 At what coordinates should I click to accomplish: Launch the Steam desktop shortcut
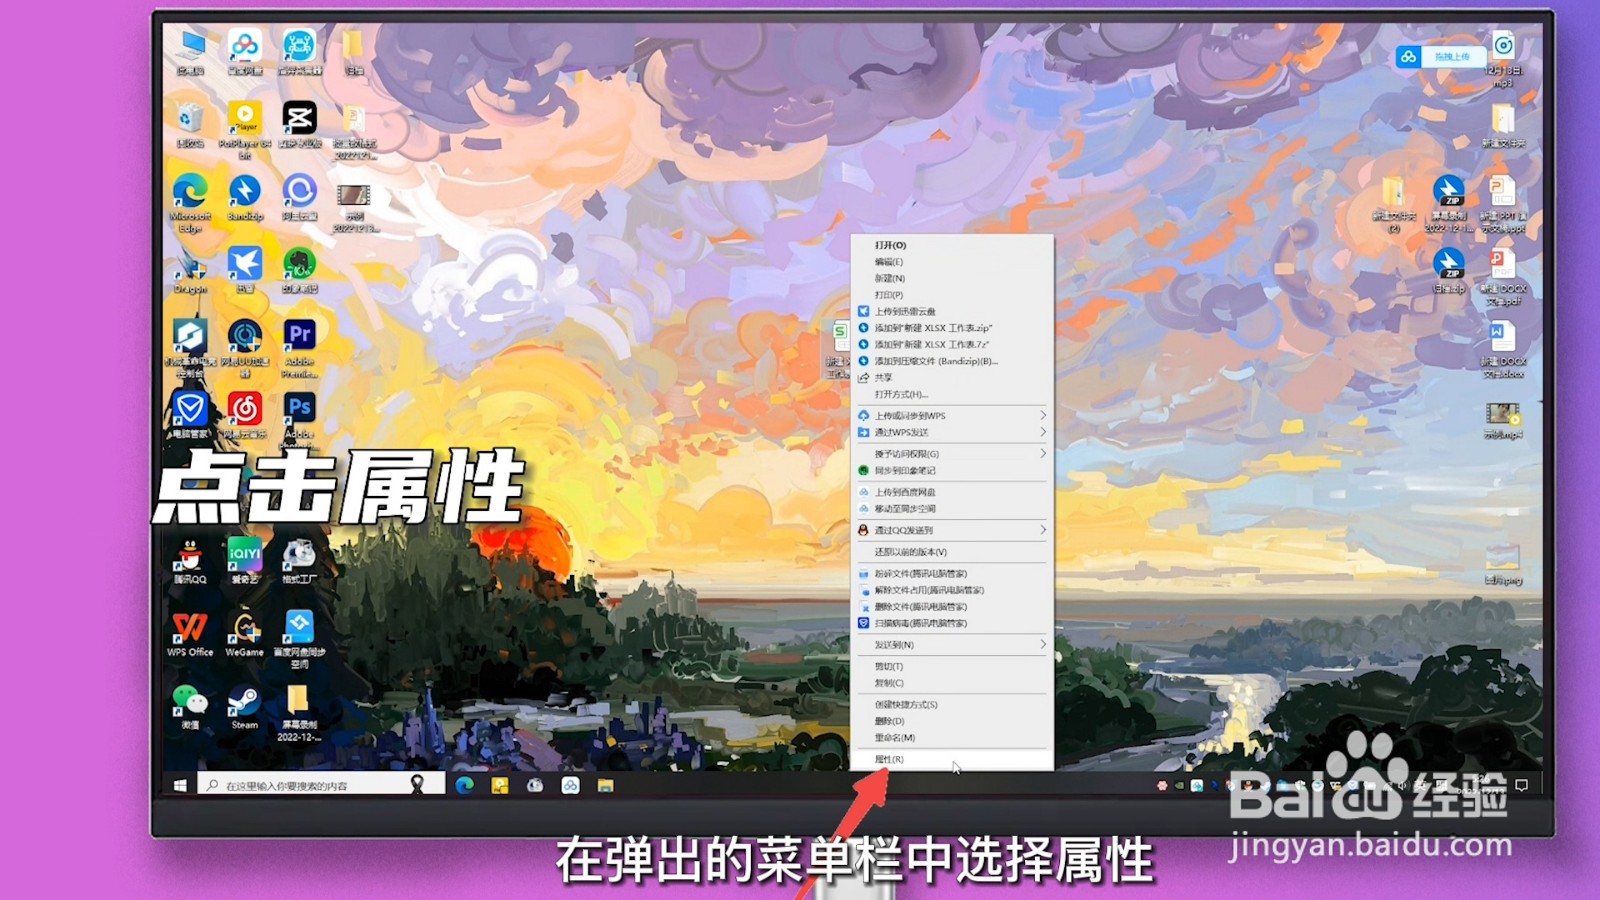(x=245, y=707)
